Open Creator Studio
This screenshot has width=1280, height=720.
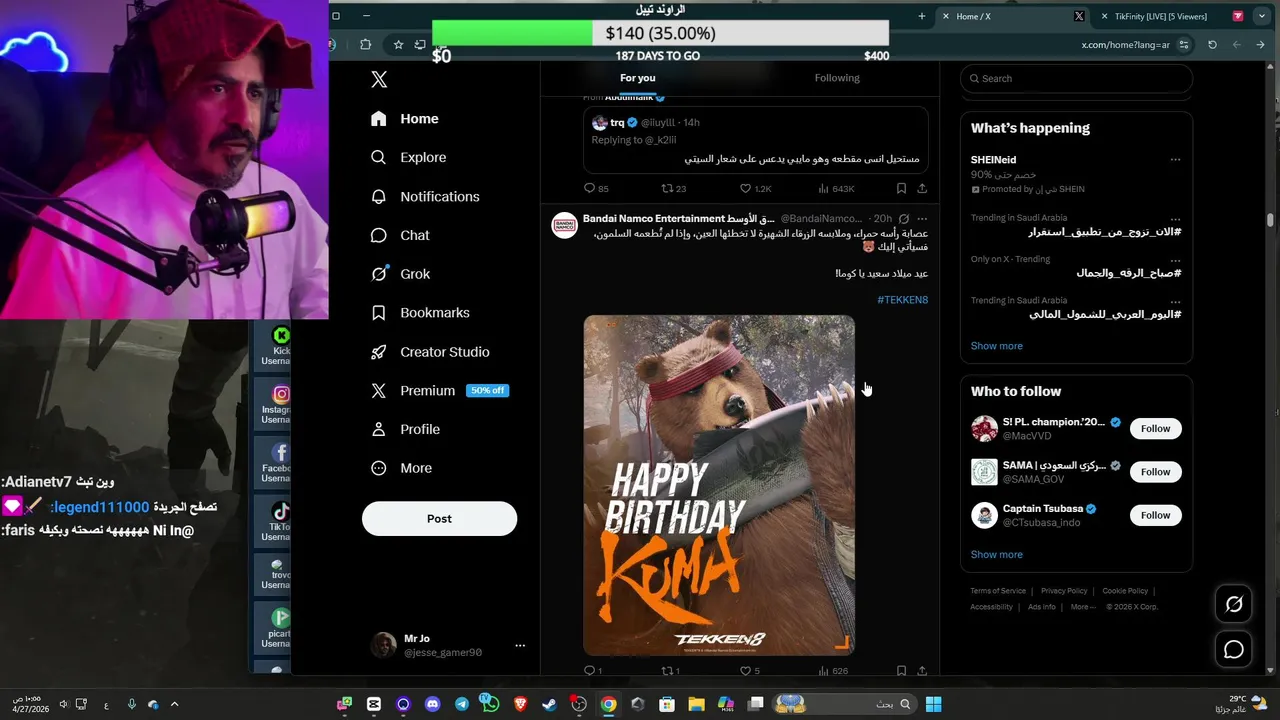(x=430, y=352)
